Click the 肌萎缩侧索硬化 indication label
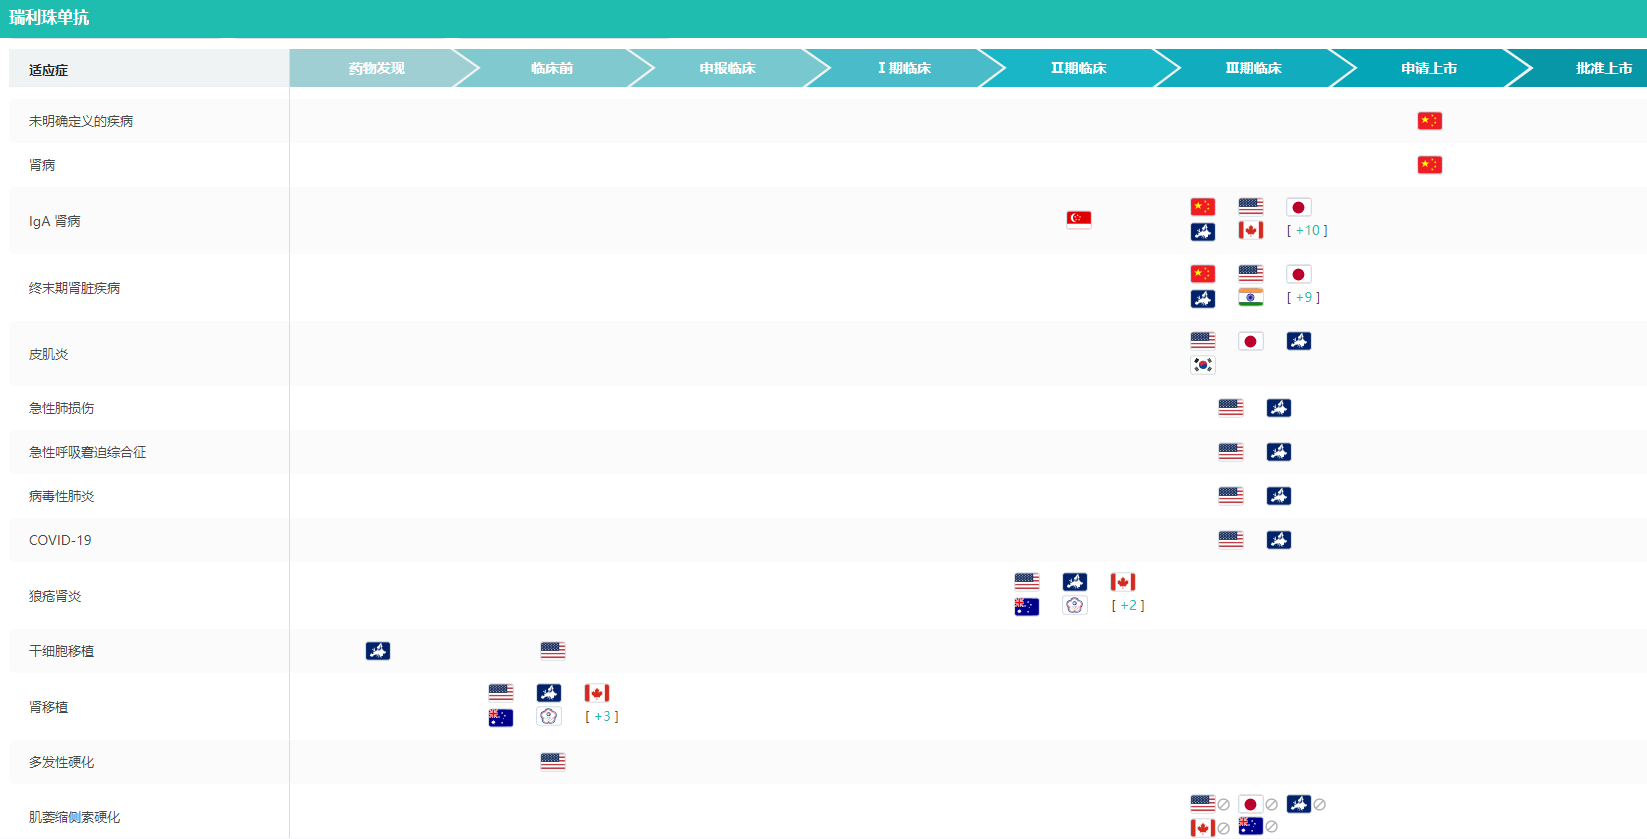This screenshot has width=1647, height=839. click(75, 817)
